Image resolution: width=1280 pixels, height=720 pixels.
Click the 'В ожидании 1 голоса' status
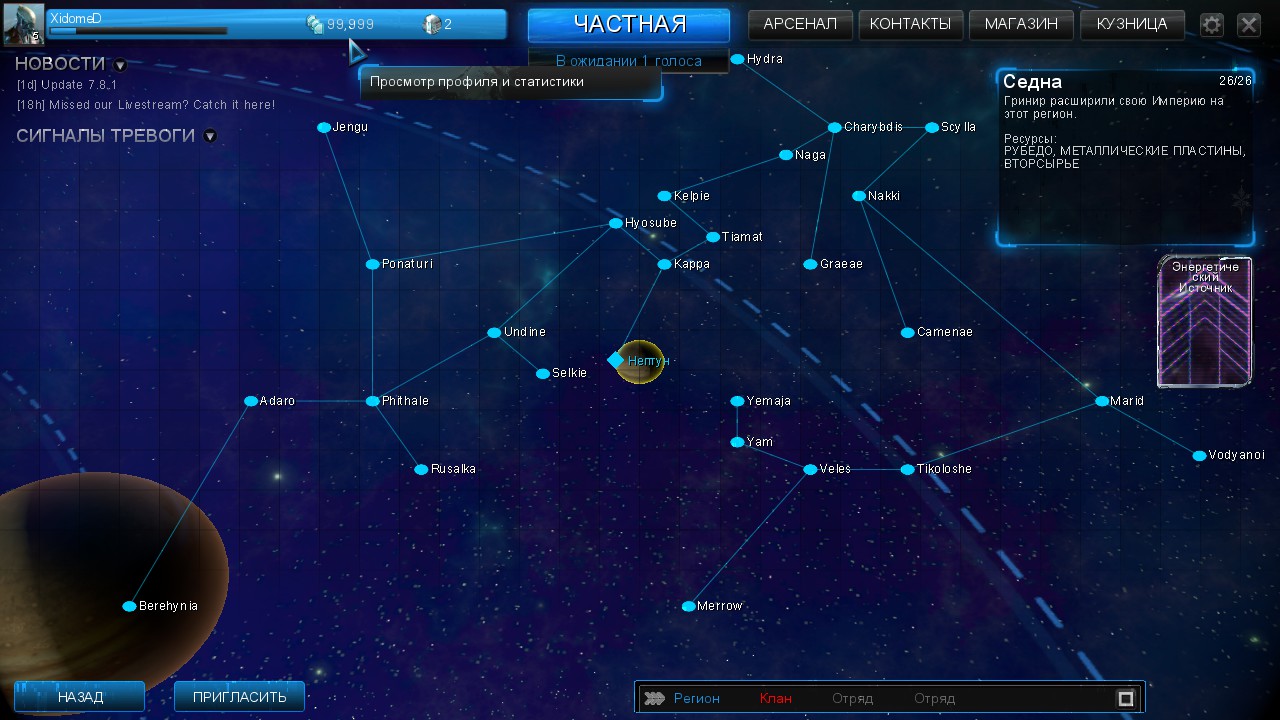click(x=629, y=61)
